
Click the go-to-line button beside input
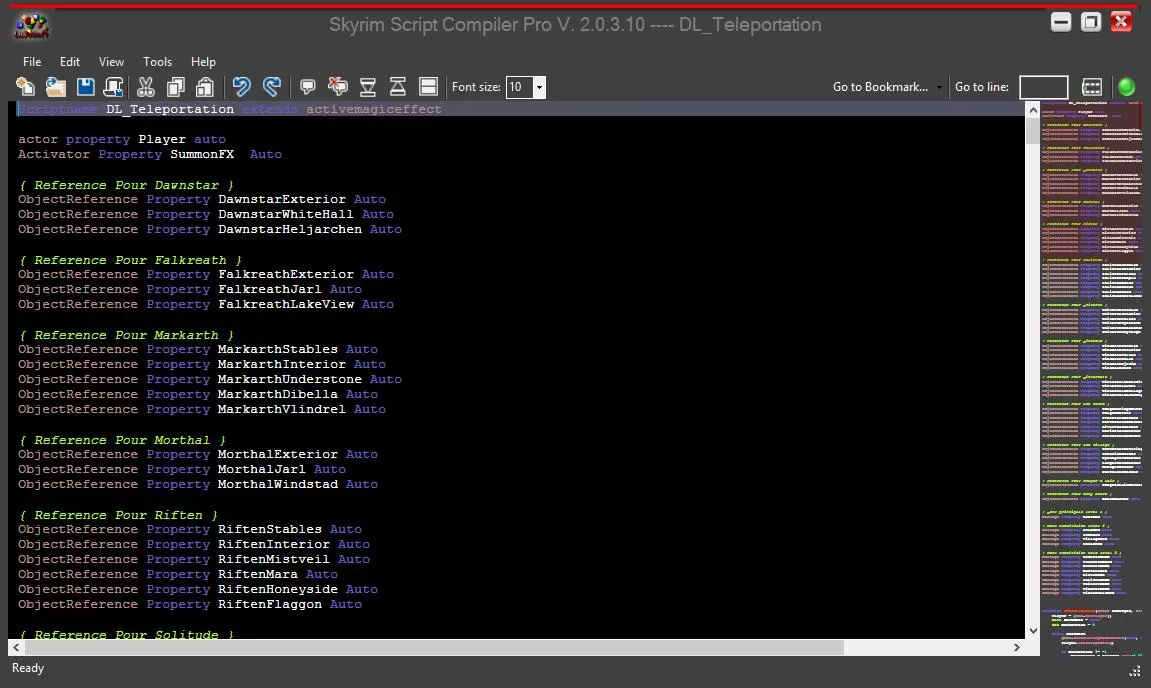tap(1092, 87)
